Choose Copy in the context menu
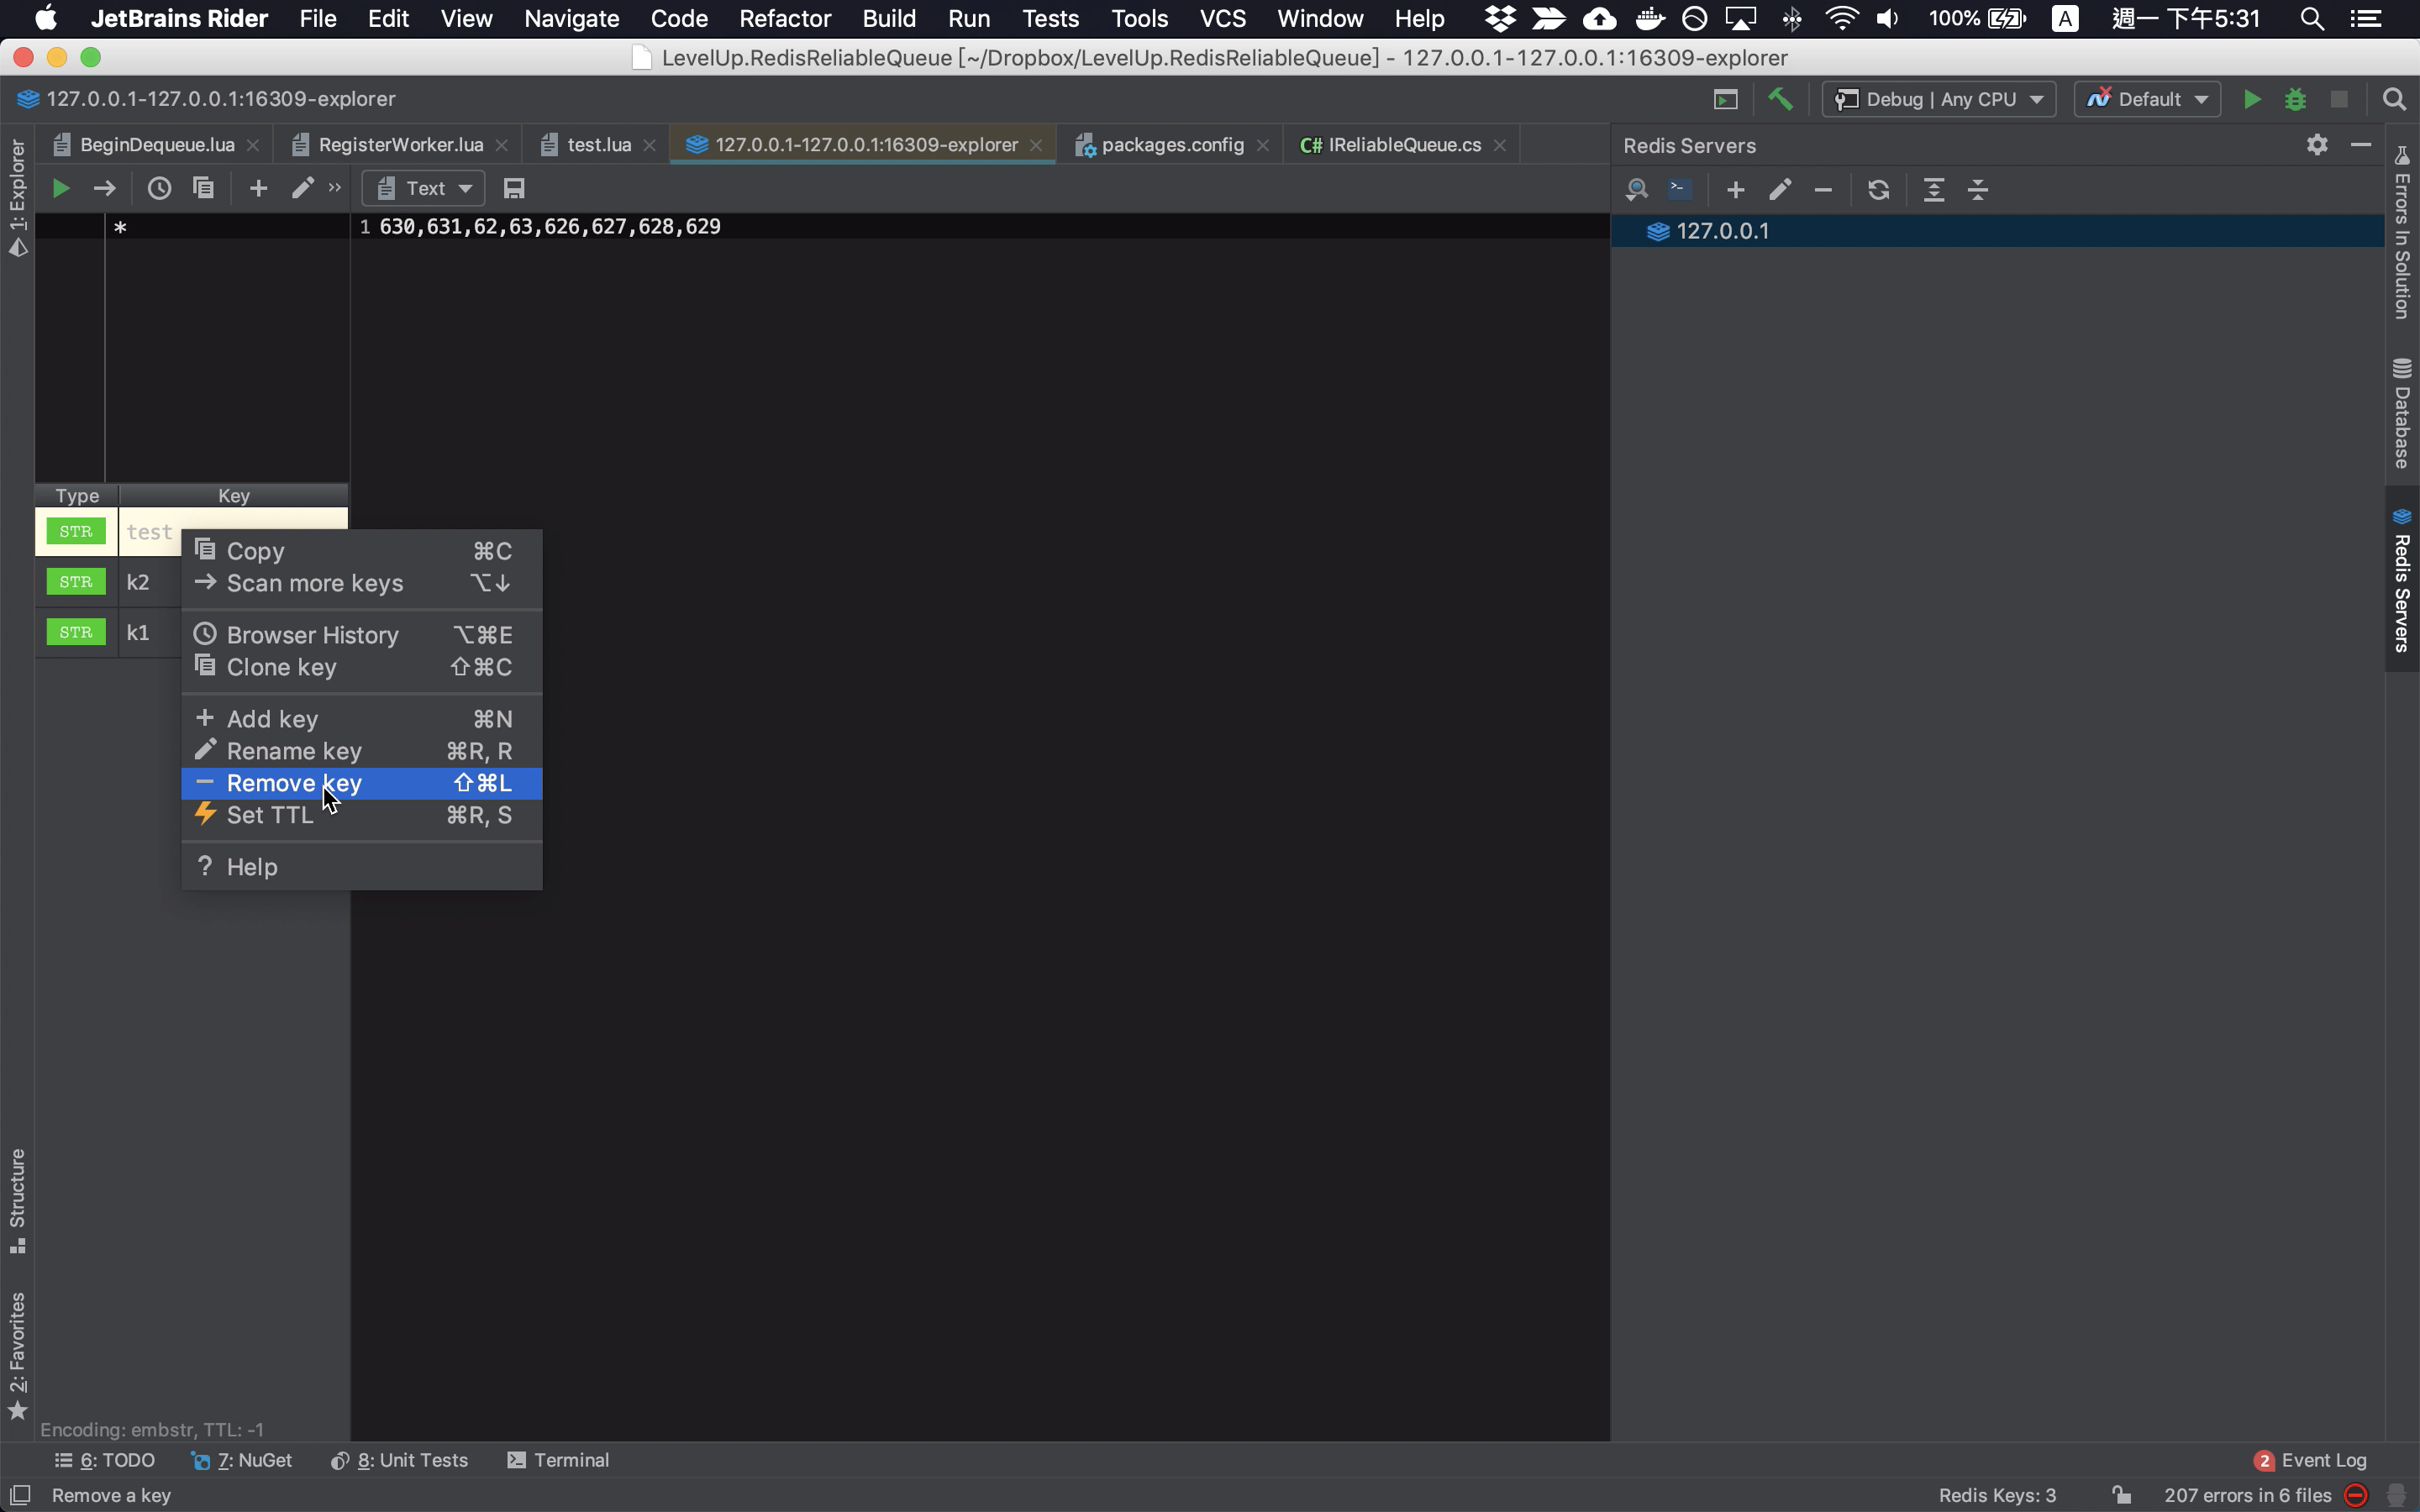This screenshot has height=1512, width=2420. click(361, 551)
